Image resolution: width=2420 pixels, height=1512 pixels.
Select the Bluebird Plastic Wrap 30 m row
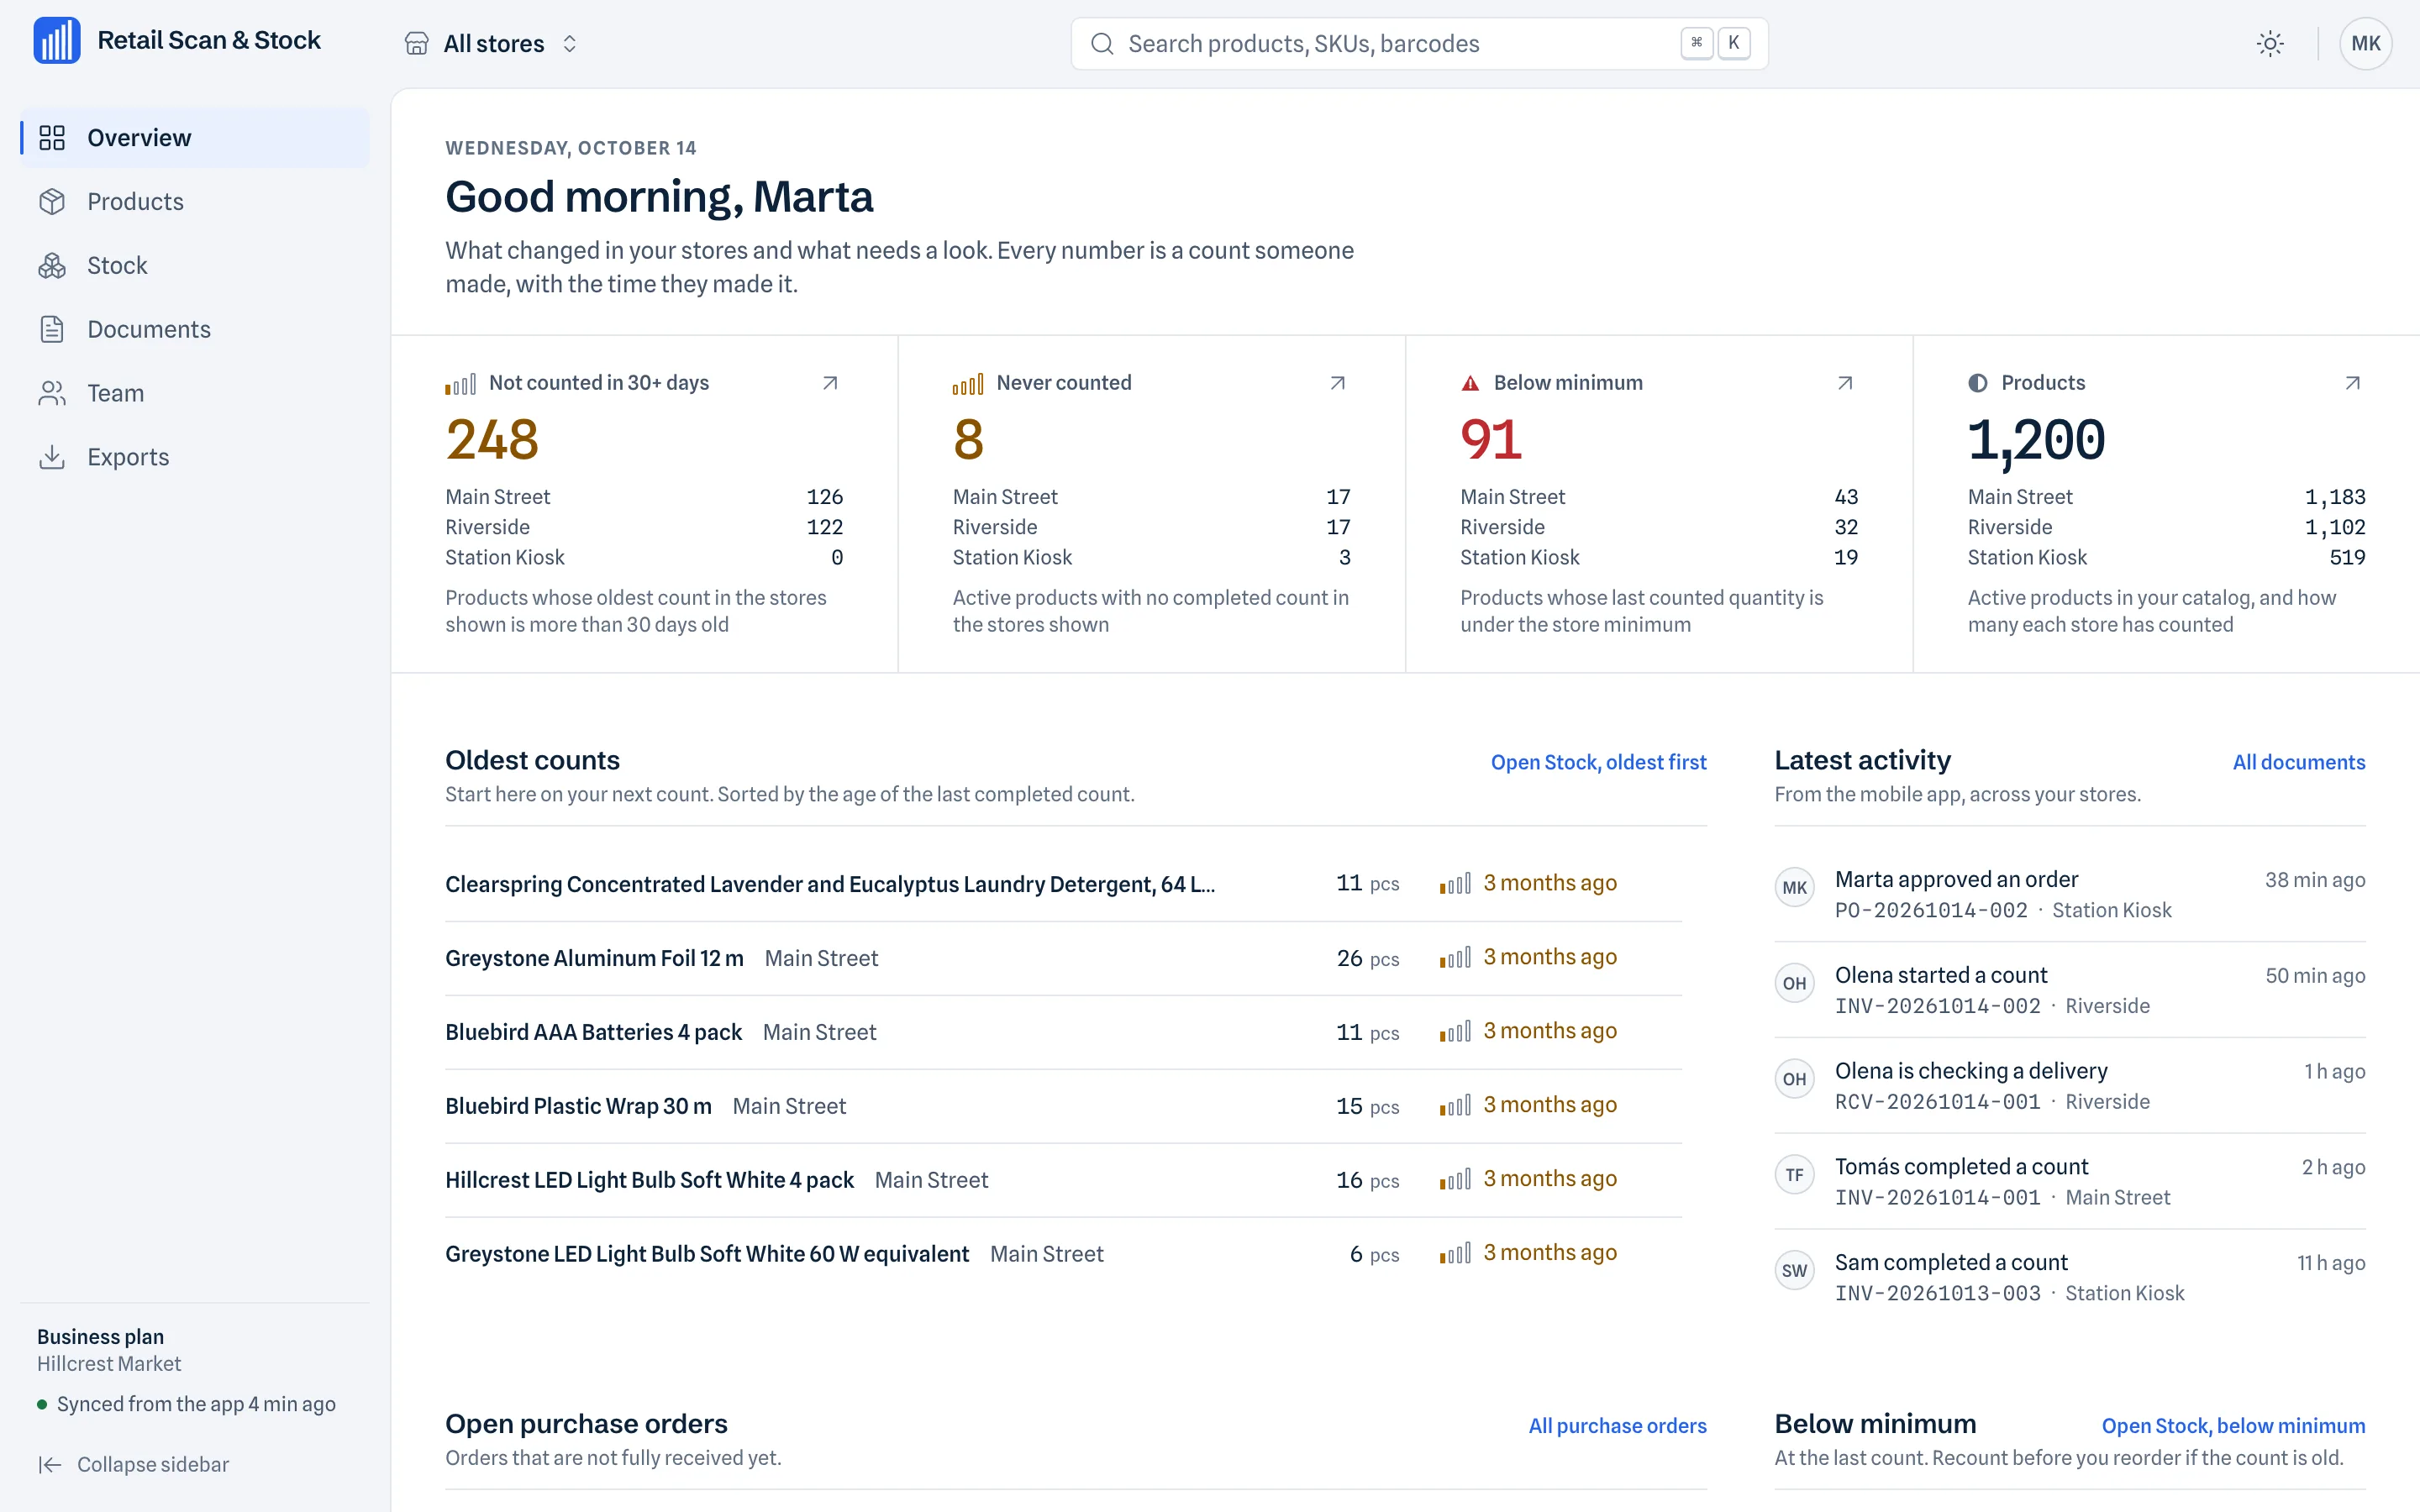pyautogui.click(x=1063, y=1106)
